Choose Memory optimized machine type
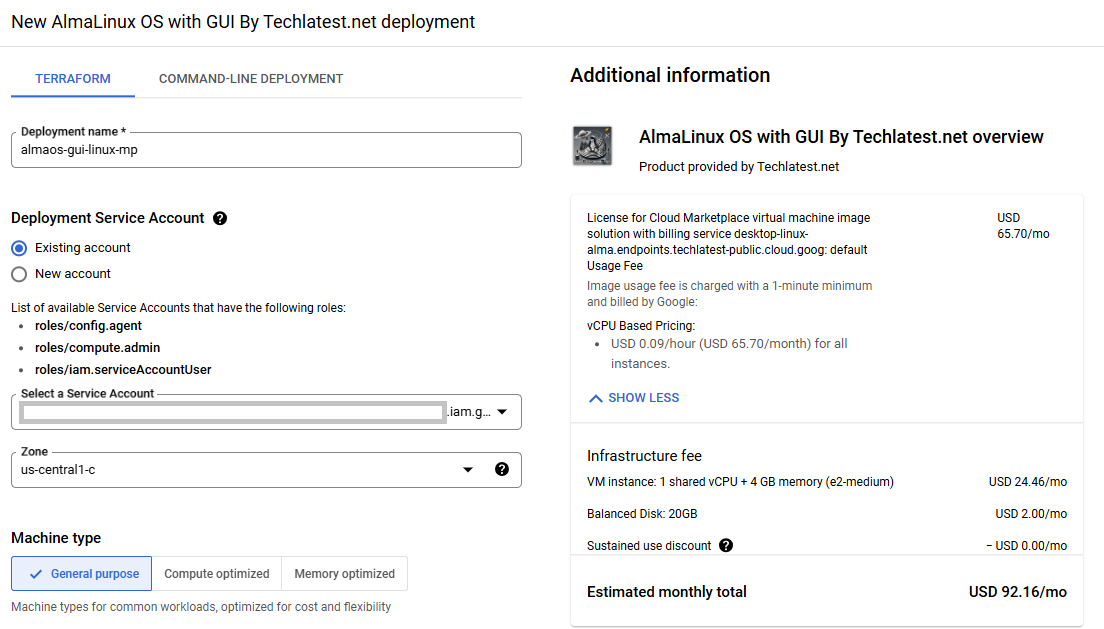The image size is (1104, 629). [344, 573]
